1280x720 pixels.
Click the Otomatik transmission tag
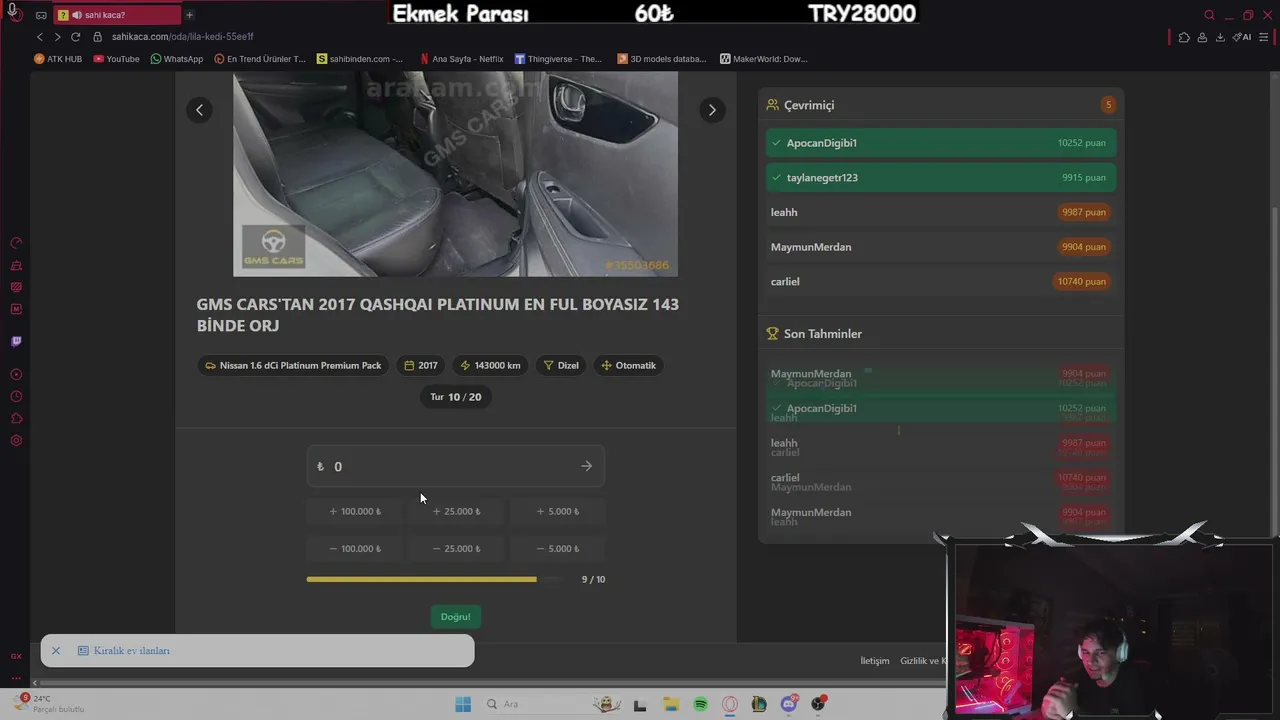(x=628, y=365)
